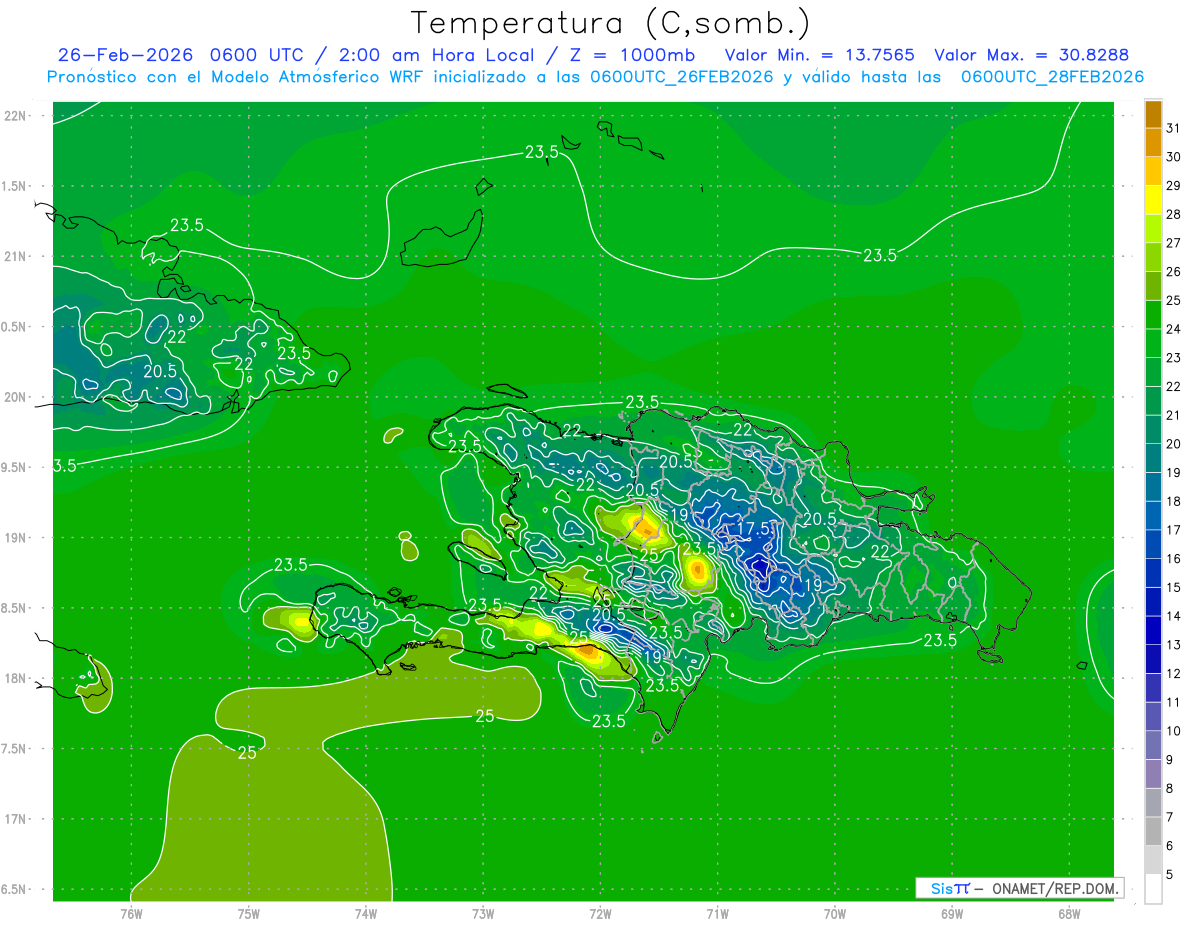Viewport: 1200px width, 927px height.
Task: Click the 20.5 contour label over eastern Cuba
Action: [x=160, y=370]
